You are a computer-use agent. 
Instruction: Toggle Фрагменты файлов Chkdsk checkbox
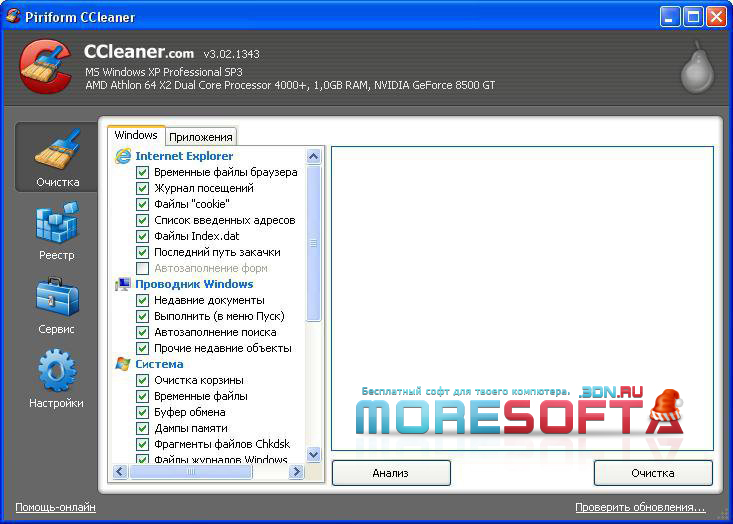(143, 444)
